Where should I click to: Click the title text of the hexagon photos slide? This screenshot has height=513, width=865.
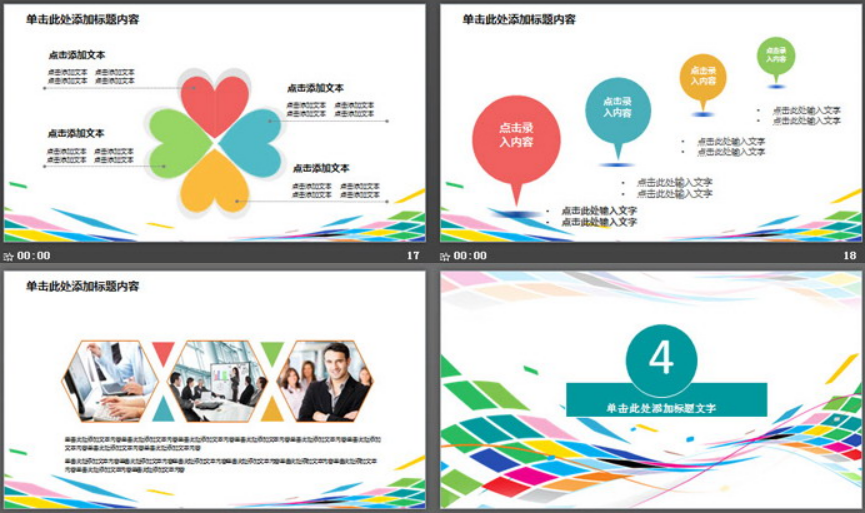point(82,287)
